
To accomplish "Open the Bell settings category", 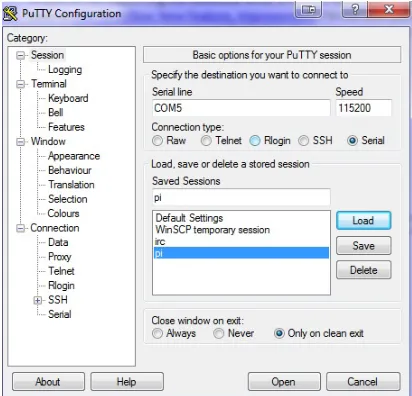I will click(x=55, y=113).
